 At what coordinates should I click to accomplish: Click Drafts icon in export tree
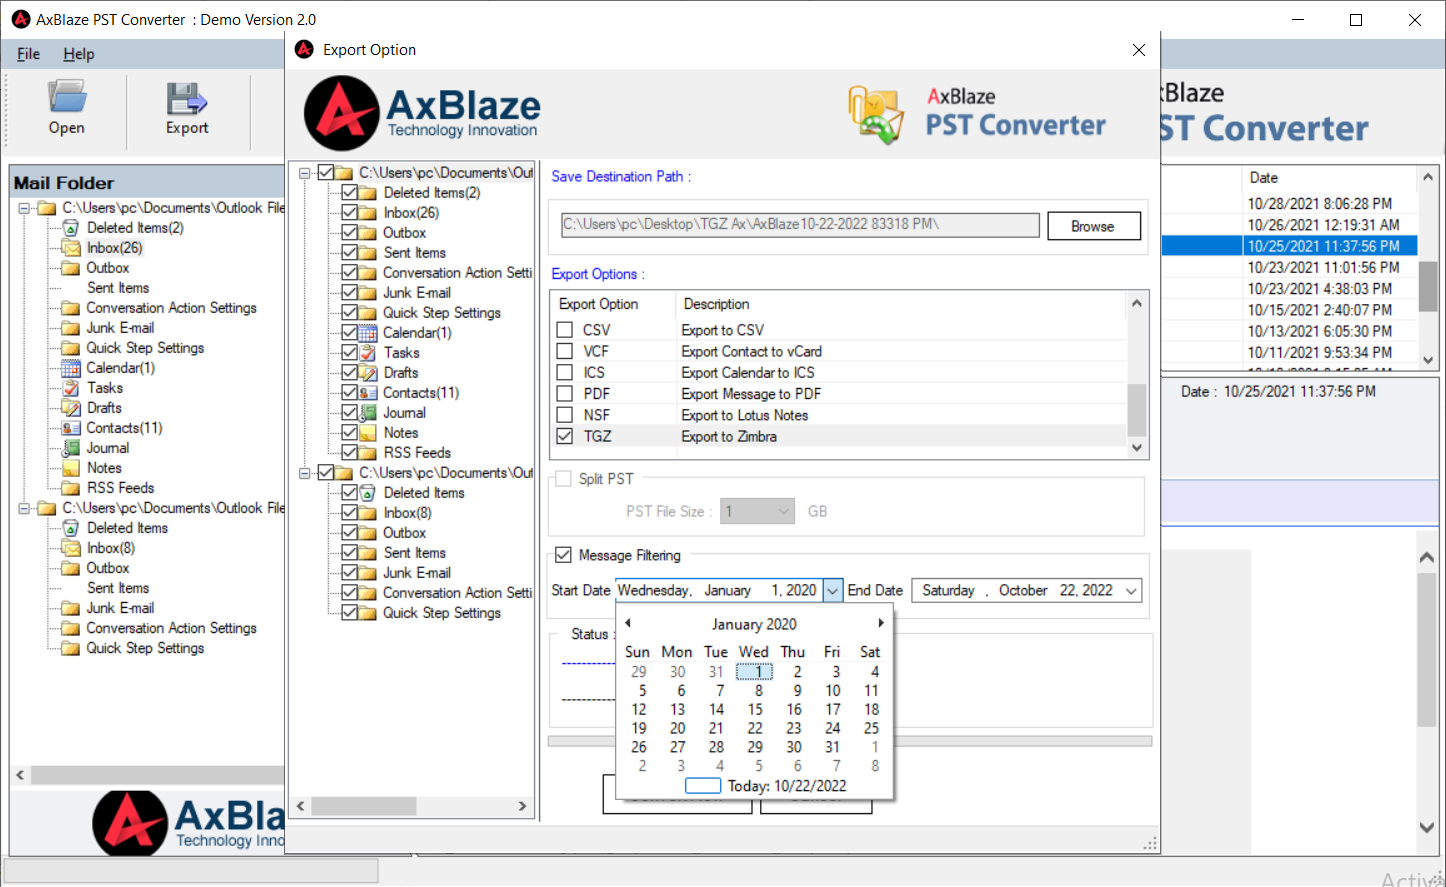click(368, 373)
